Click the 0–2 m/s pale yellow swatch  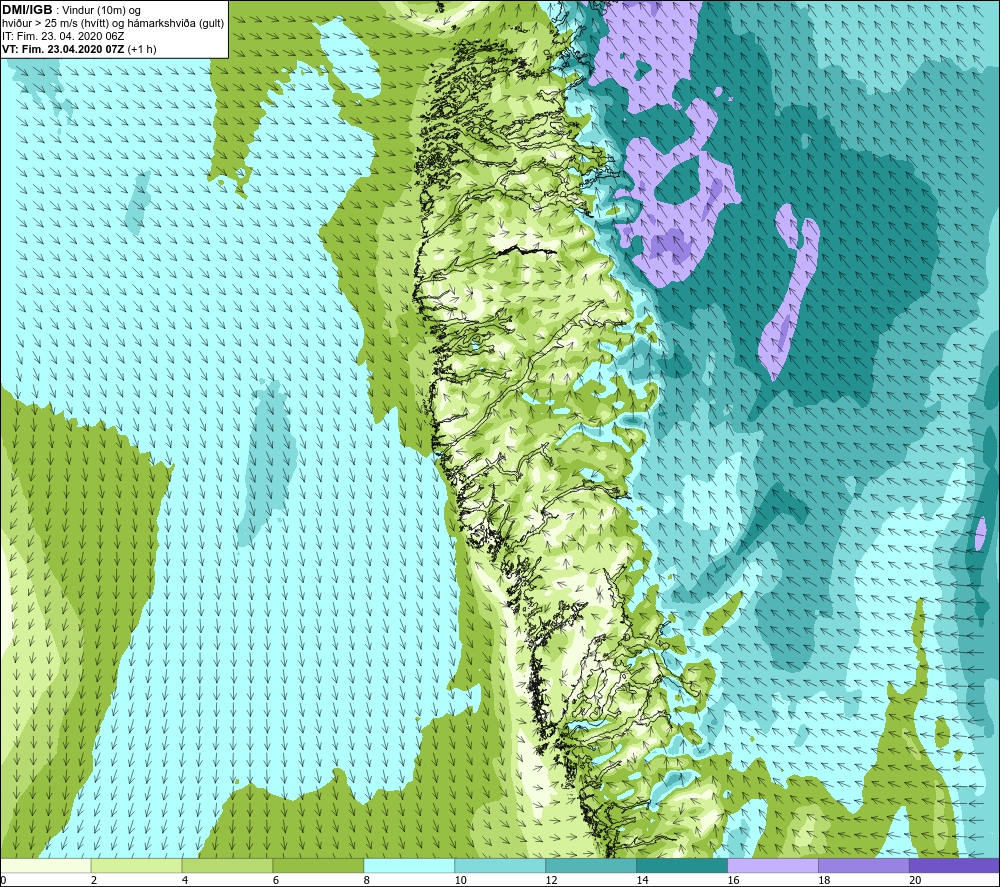(46, 865)
